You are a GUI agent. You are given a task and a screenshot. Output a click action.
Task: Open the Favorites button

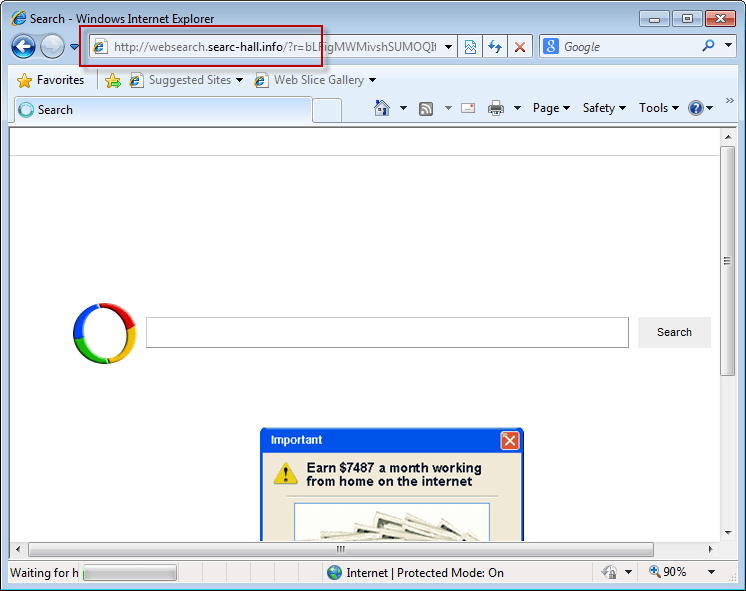click(x=51, y=80)
